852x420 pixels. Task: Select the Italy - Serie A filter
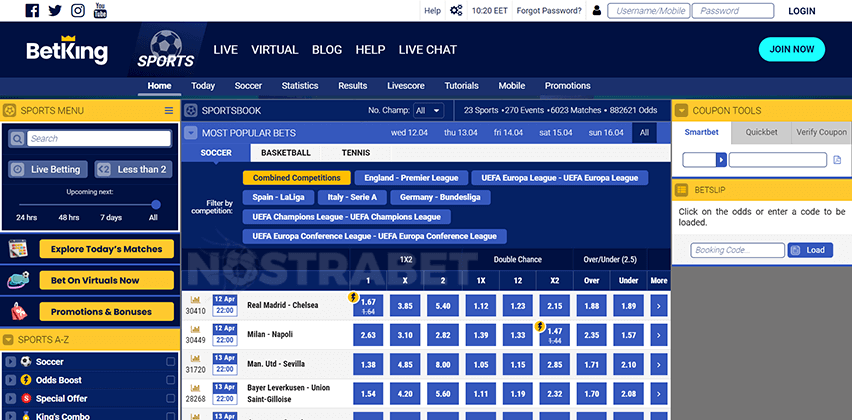click(x=352, y=197)
